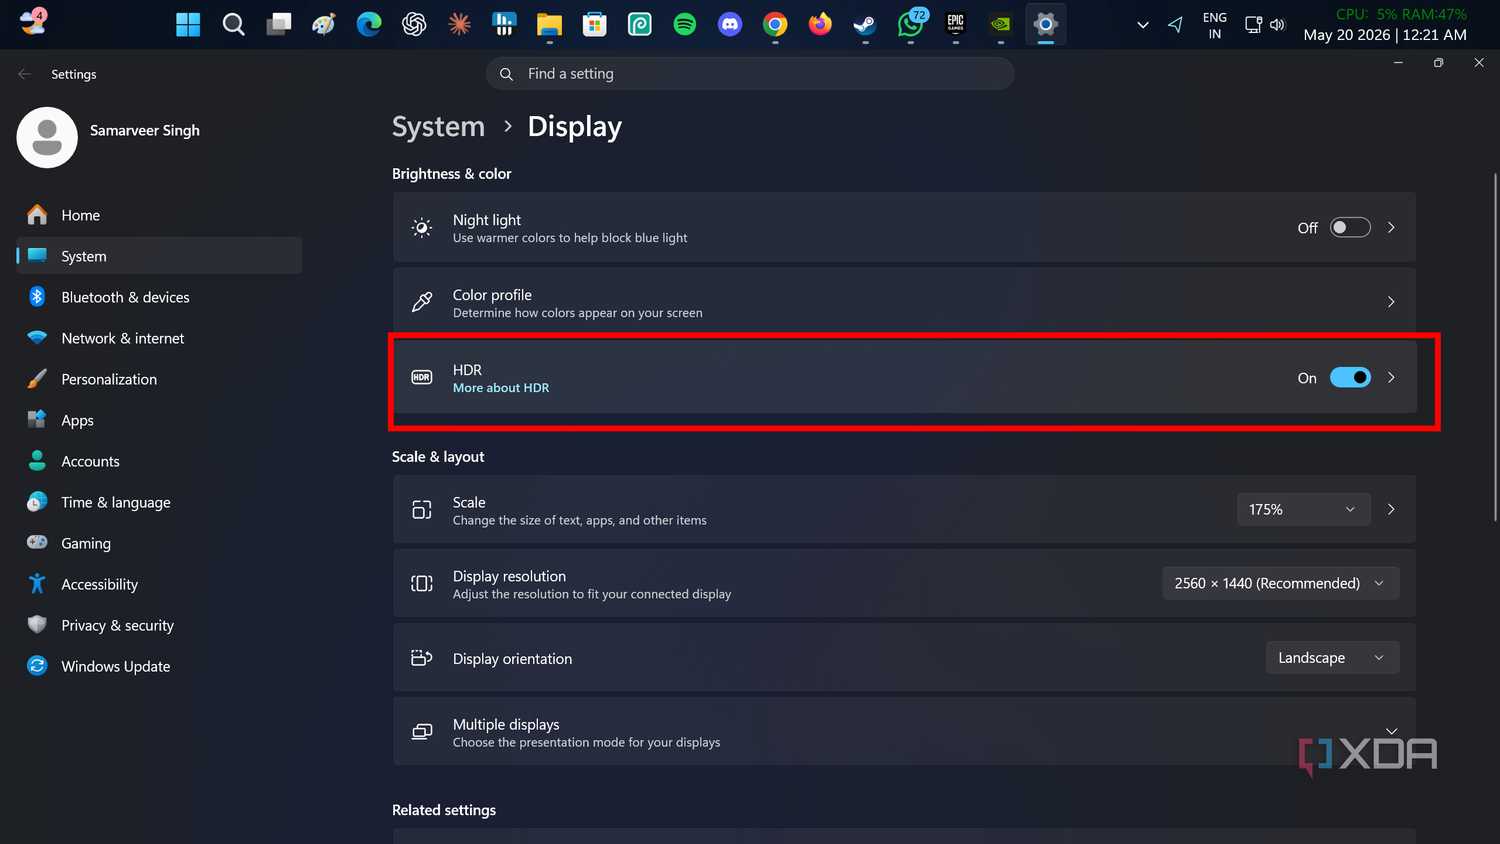Viewport: 1500px width, 844px height.
Task: Launch Discord from the taskbar
Action: pyautogui.click(x=730, y=24)
